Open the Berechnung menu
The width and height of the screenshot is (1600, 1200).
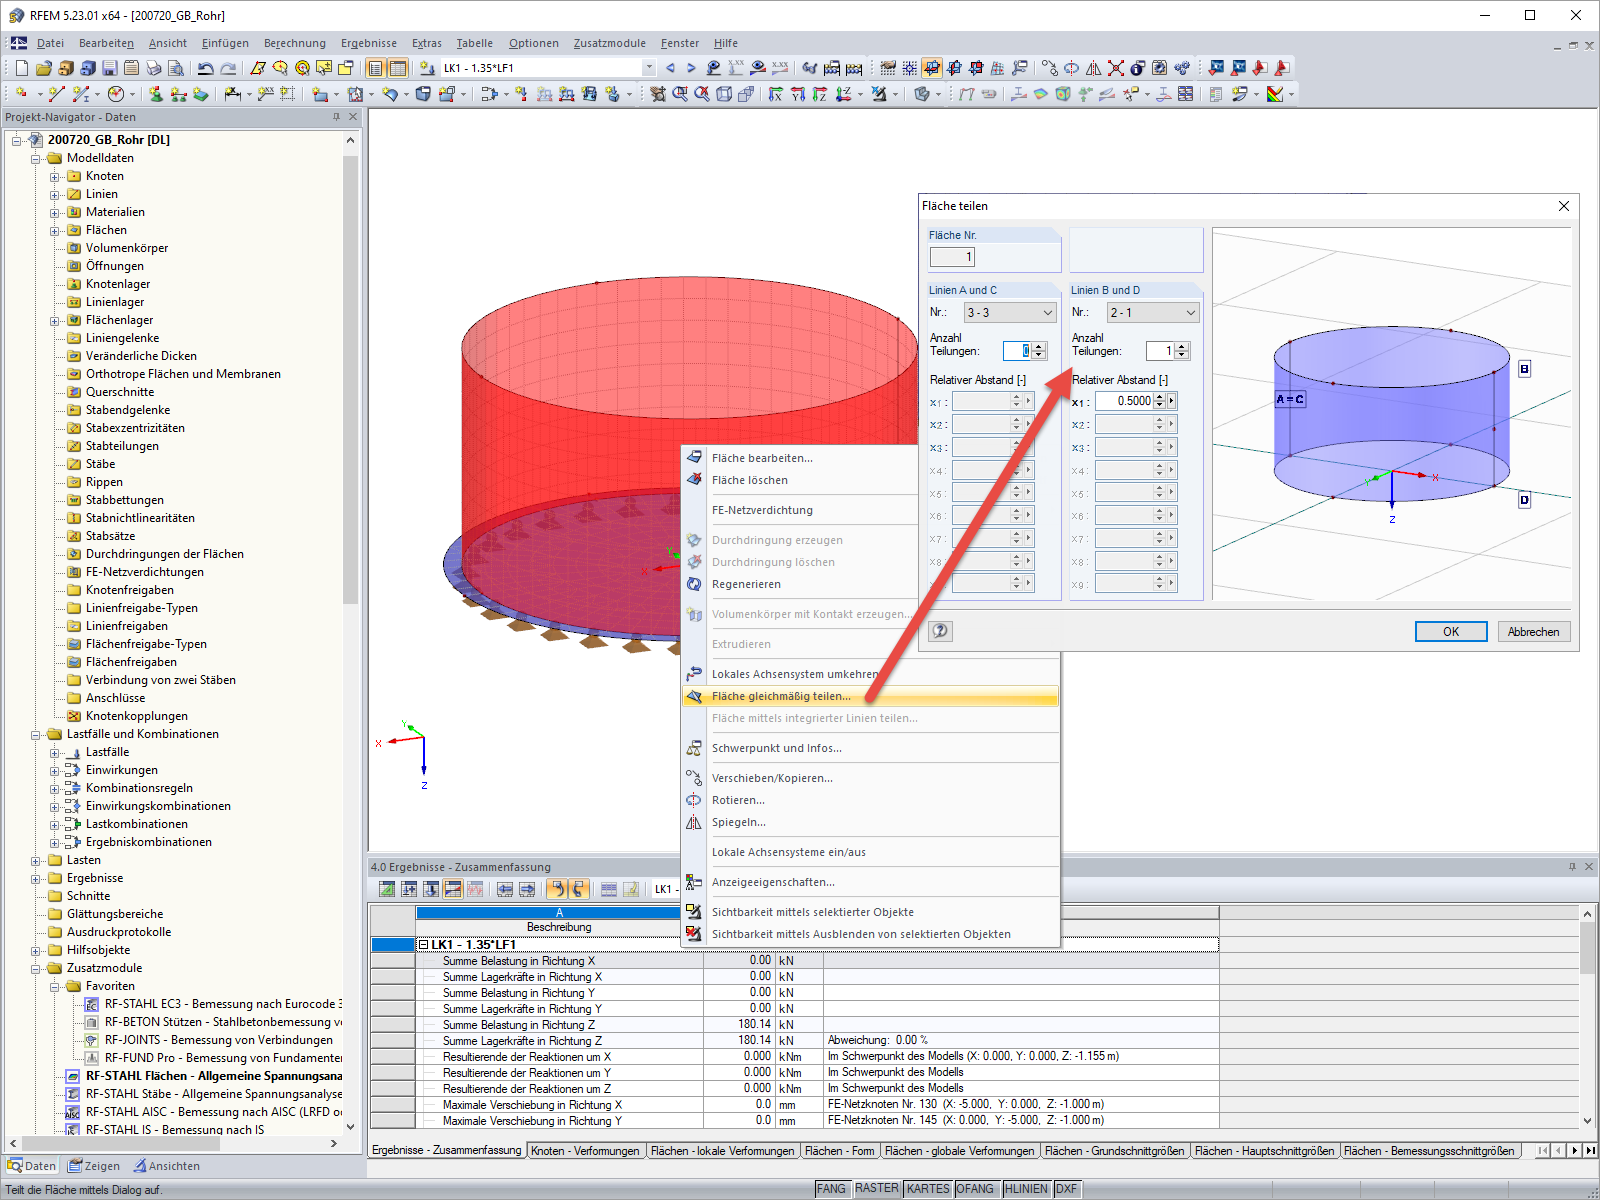(x=295, y=43)
